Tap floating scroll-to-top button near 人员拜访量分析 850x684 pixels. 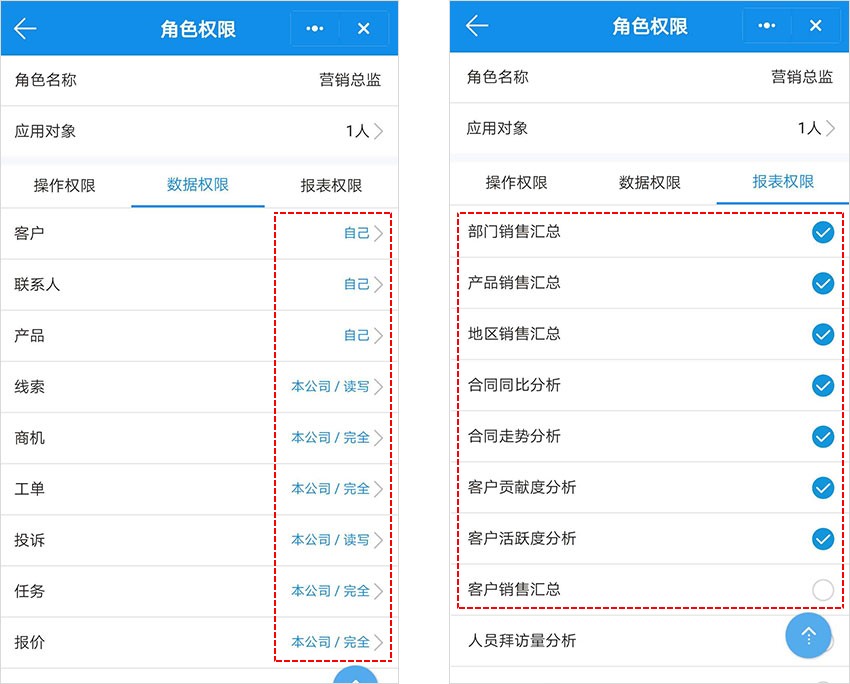click(808, 635)
